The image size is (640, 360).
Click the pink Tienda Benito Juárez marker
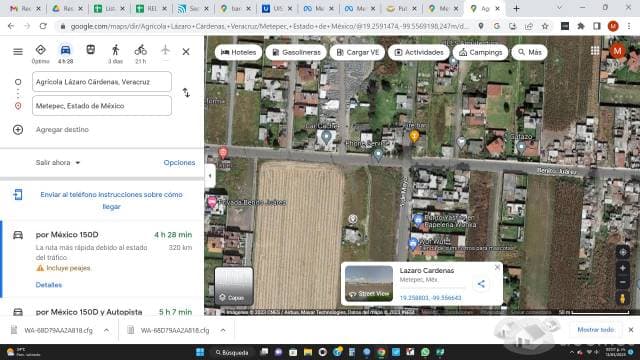click(x=212, y=202)
